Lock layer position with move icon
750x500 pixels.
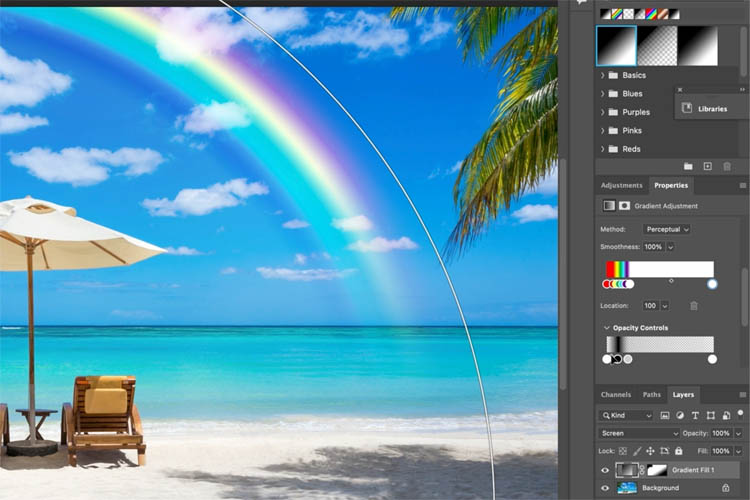(650, 451)
